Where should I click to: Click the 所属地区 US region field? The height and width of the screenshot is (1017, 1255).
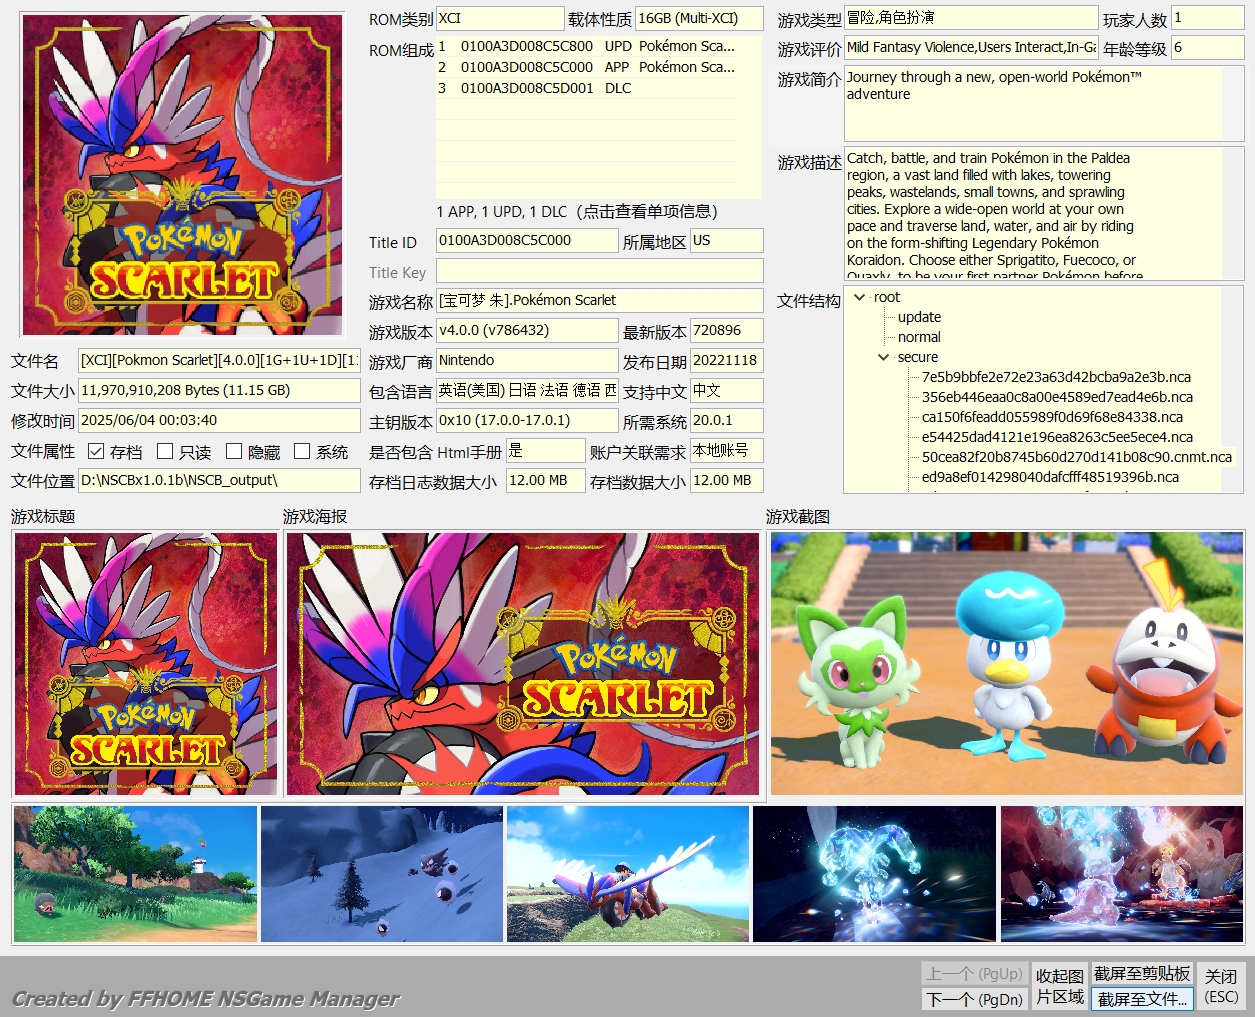tap(726, 241)
